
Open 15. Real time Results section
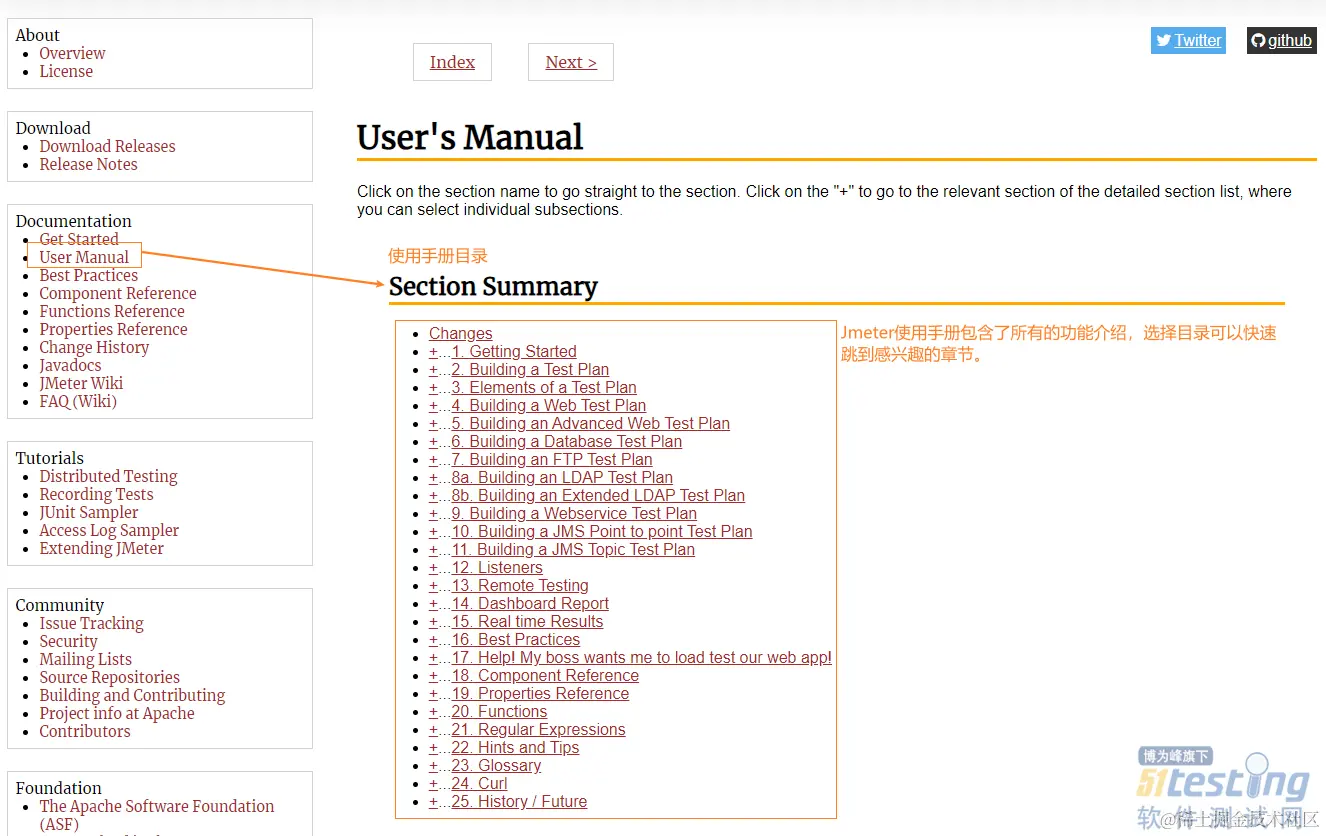click(x=527, y=622)
